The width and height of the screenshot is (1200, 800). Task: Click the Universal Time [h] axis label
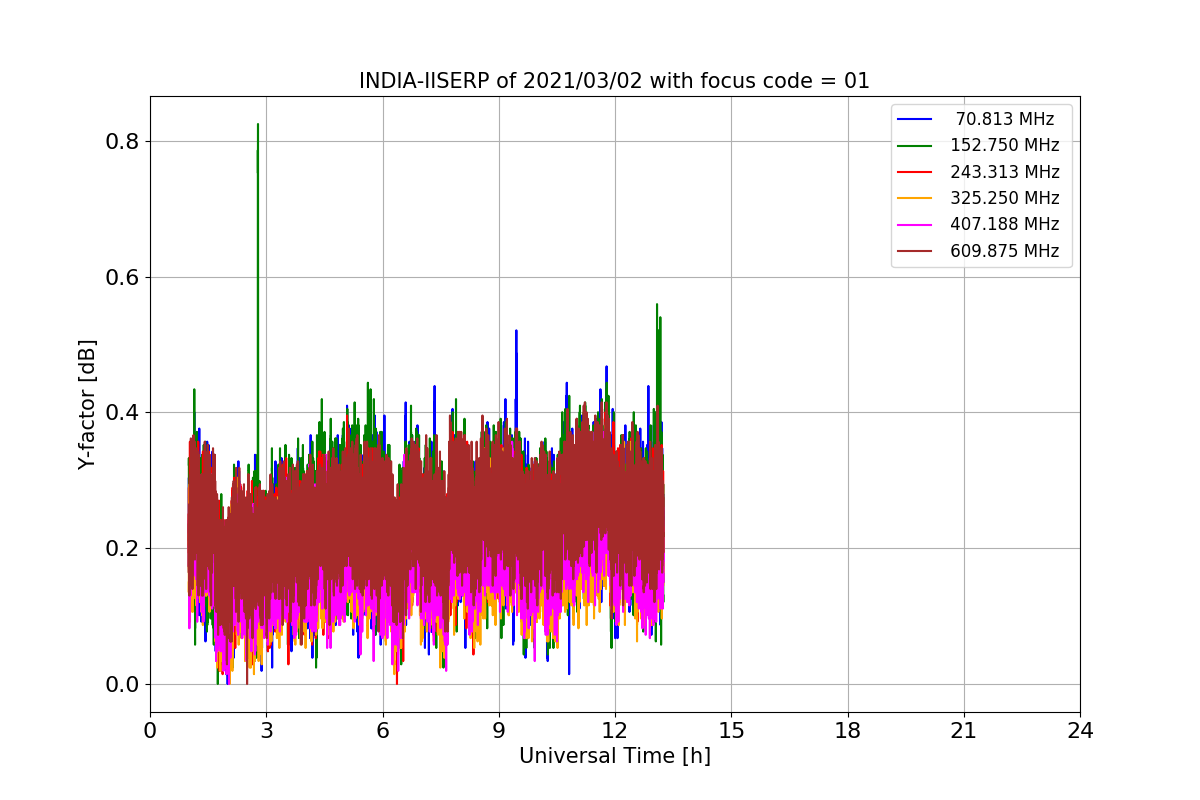tap(615, 757)
